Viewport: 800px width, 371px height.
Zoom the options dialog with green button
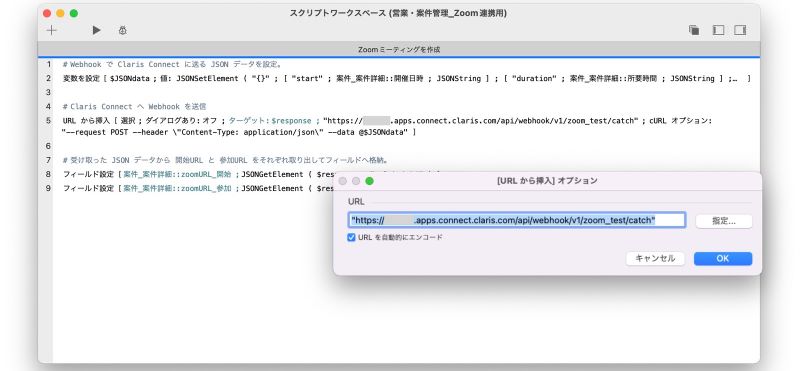(x=369, y=181)
